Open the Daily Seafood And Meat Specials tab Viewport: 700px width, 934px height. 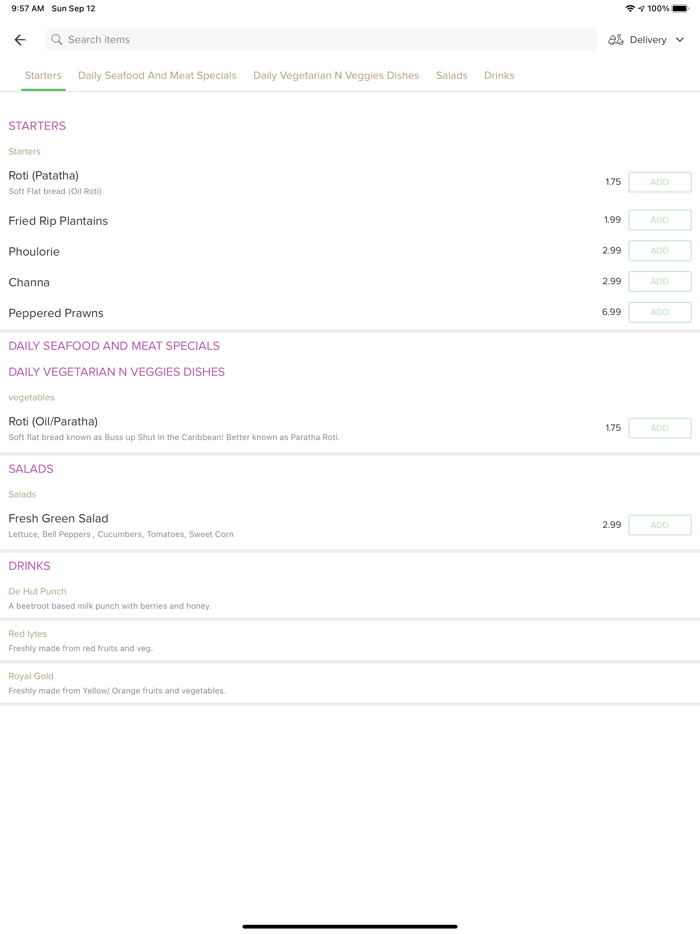pyautogui.click(x=157, y=76)
